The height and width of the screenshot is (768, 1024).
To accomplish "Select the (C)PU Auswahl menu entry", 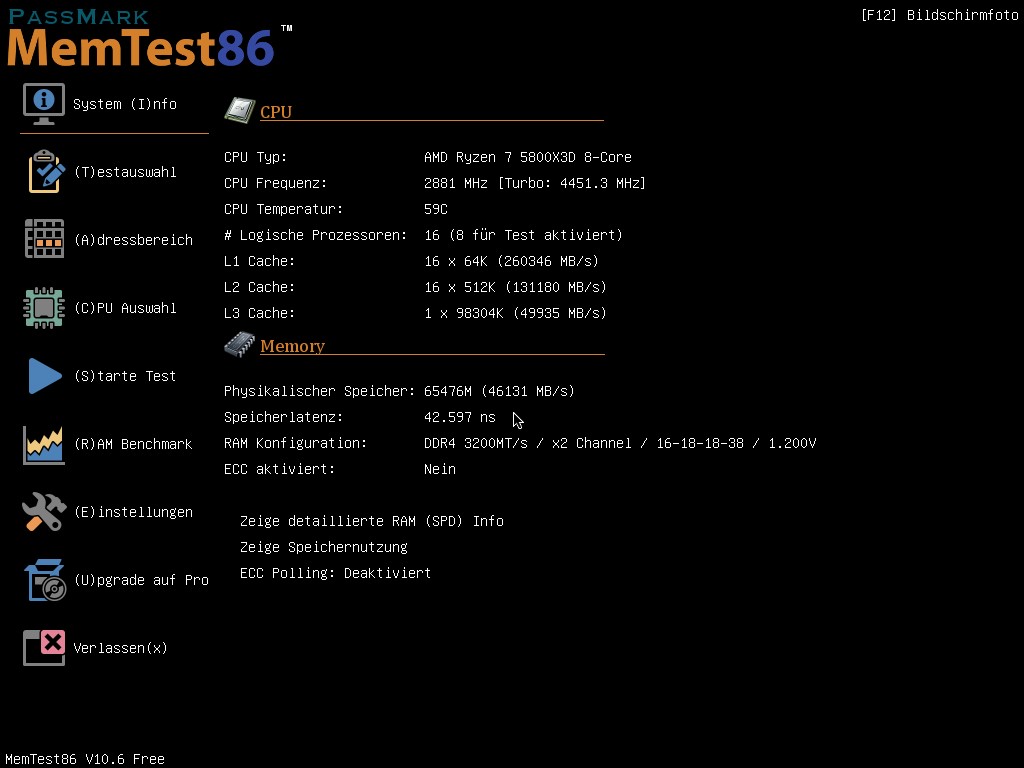I will coord(125,308).
